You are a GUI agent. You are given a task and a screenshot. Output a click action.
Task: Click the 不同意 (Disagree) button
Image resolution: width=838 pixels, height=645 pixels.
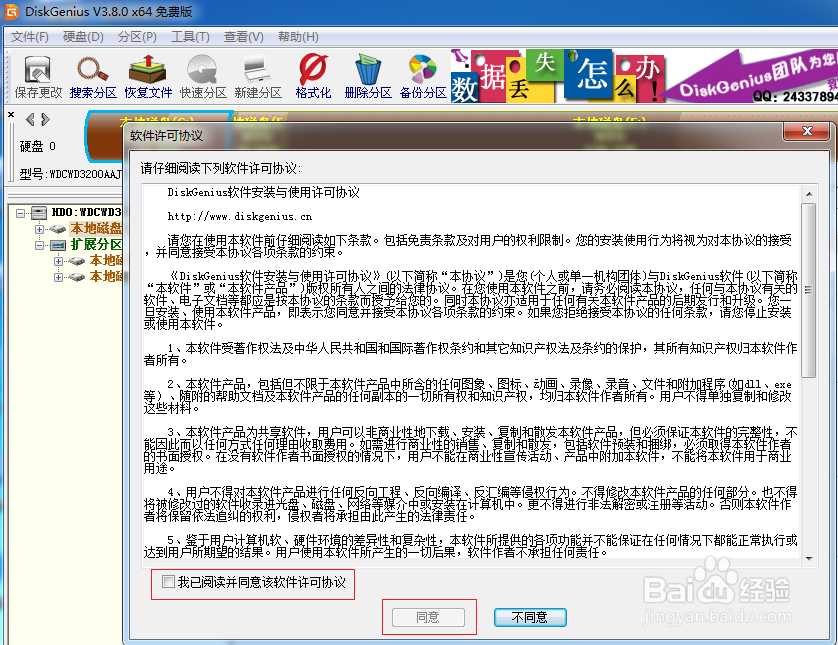pos(530,617)
